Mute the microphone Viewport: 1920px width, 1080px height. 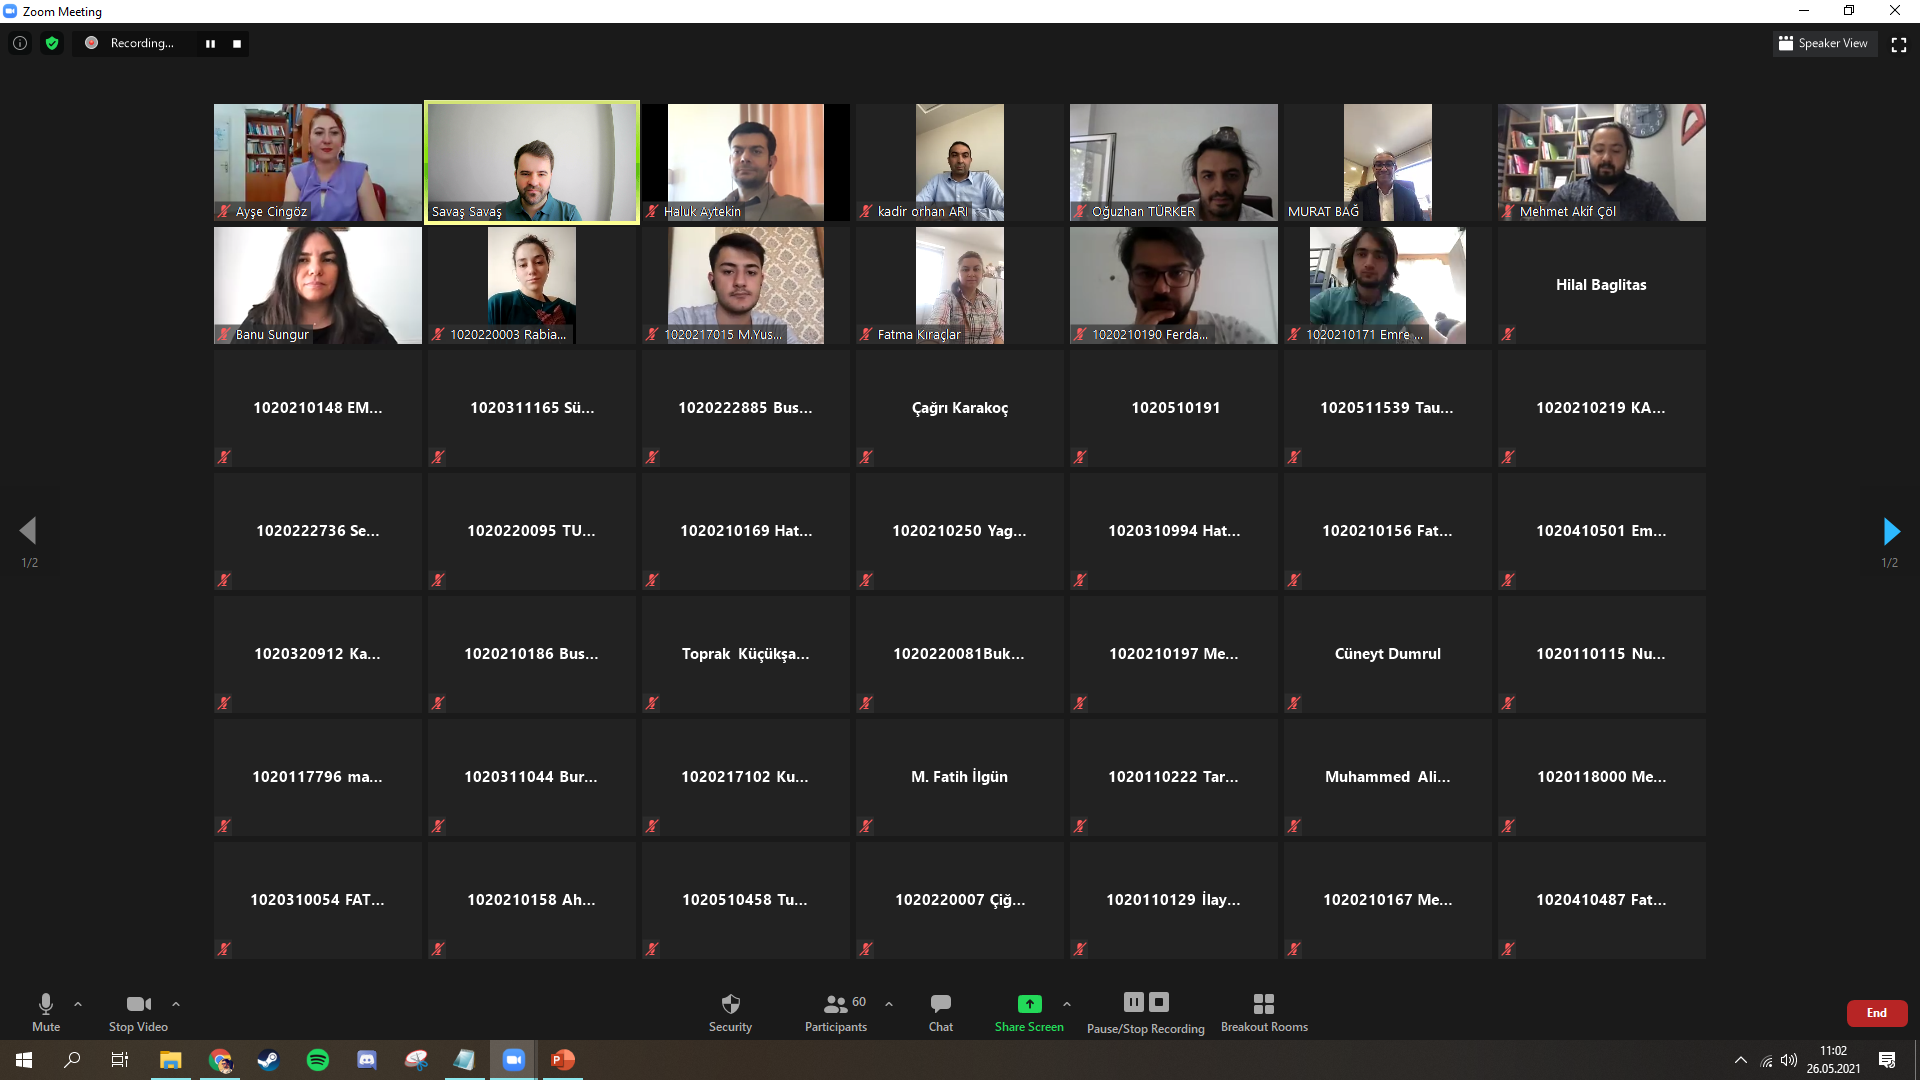click(46, 1012)
